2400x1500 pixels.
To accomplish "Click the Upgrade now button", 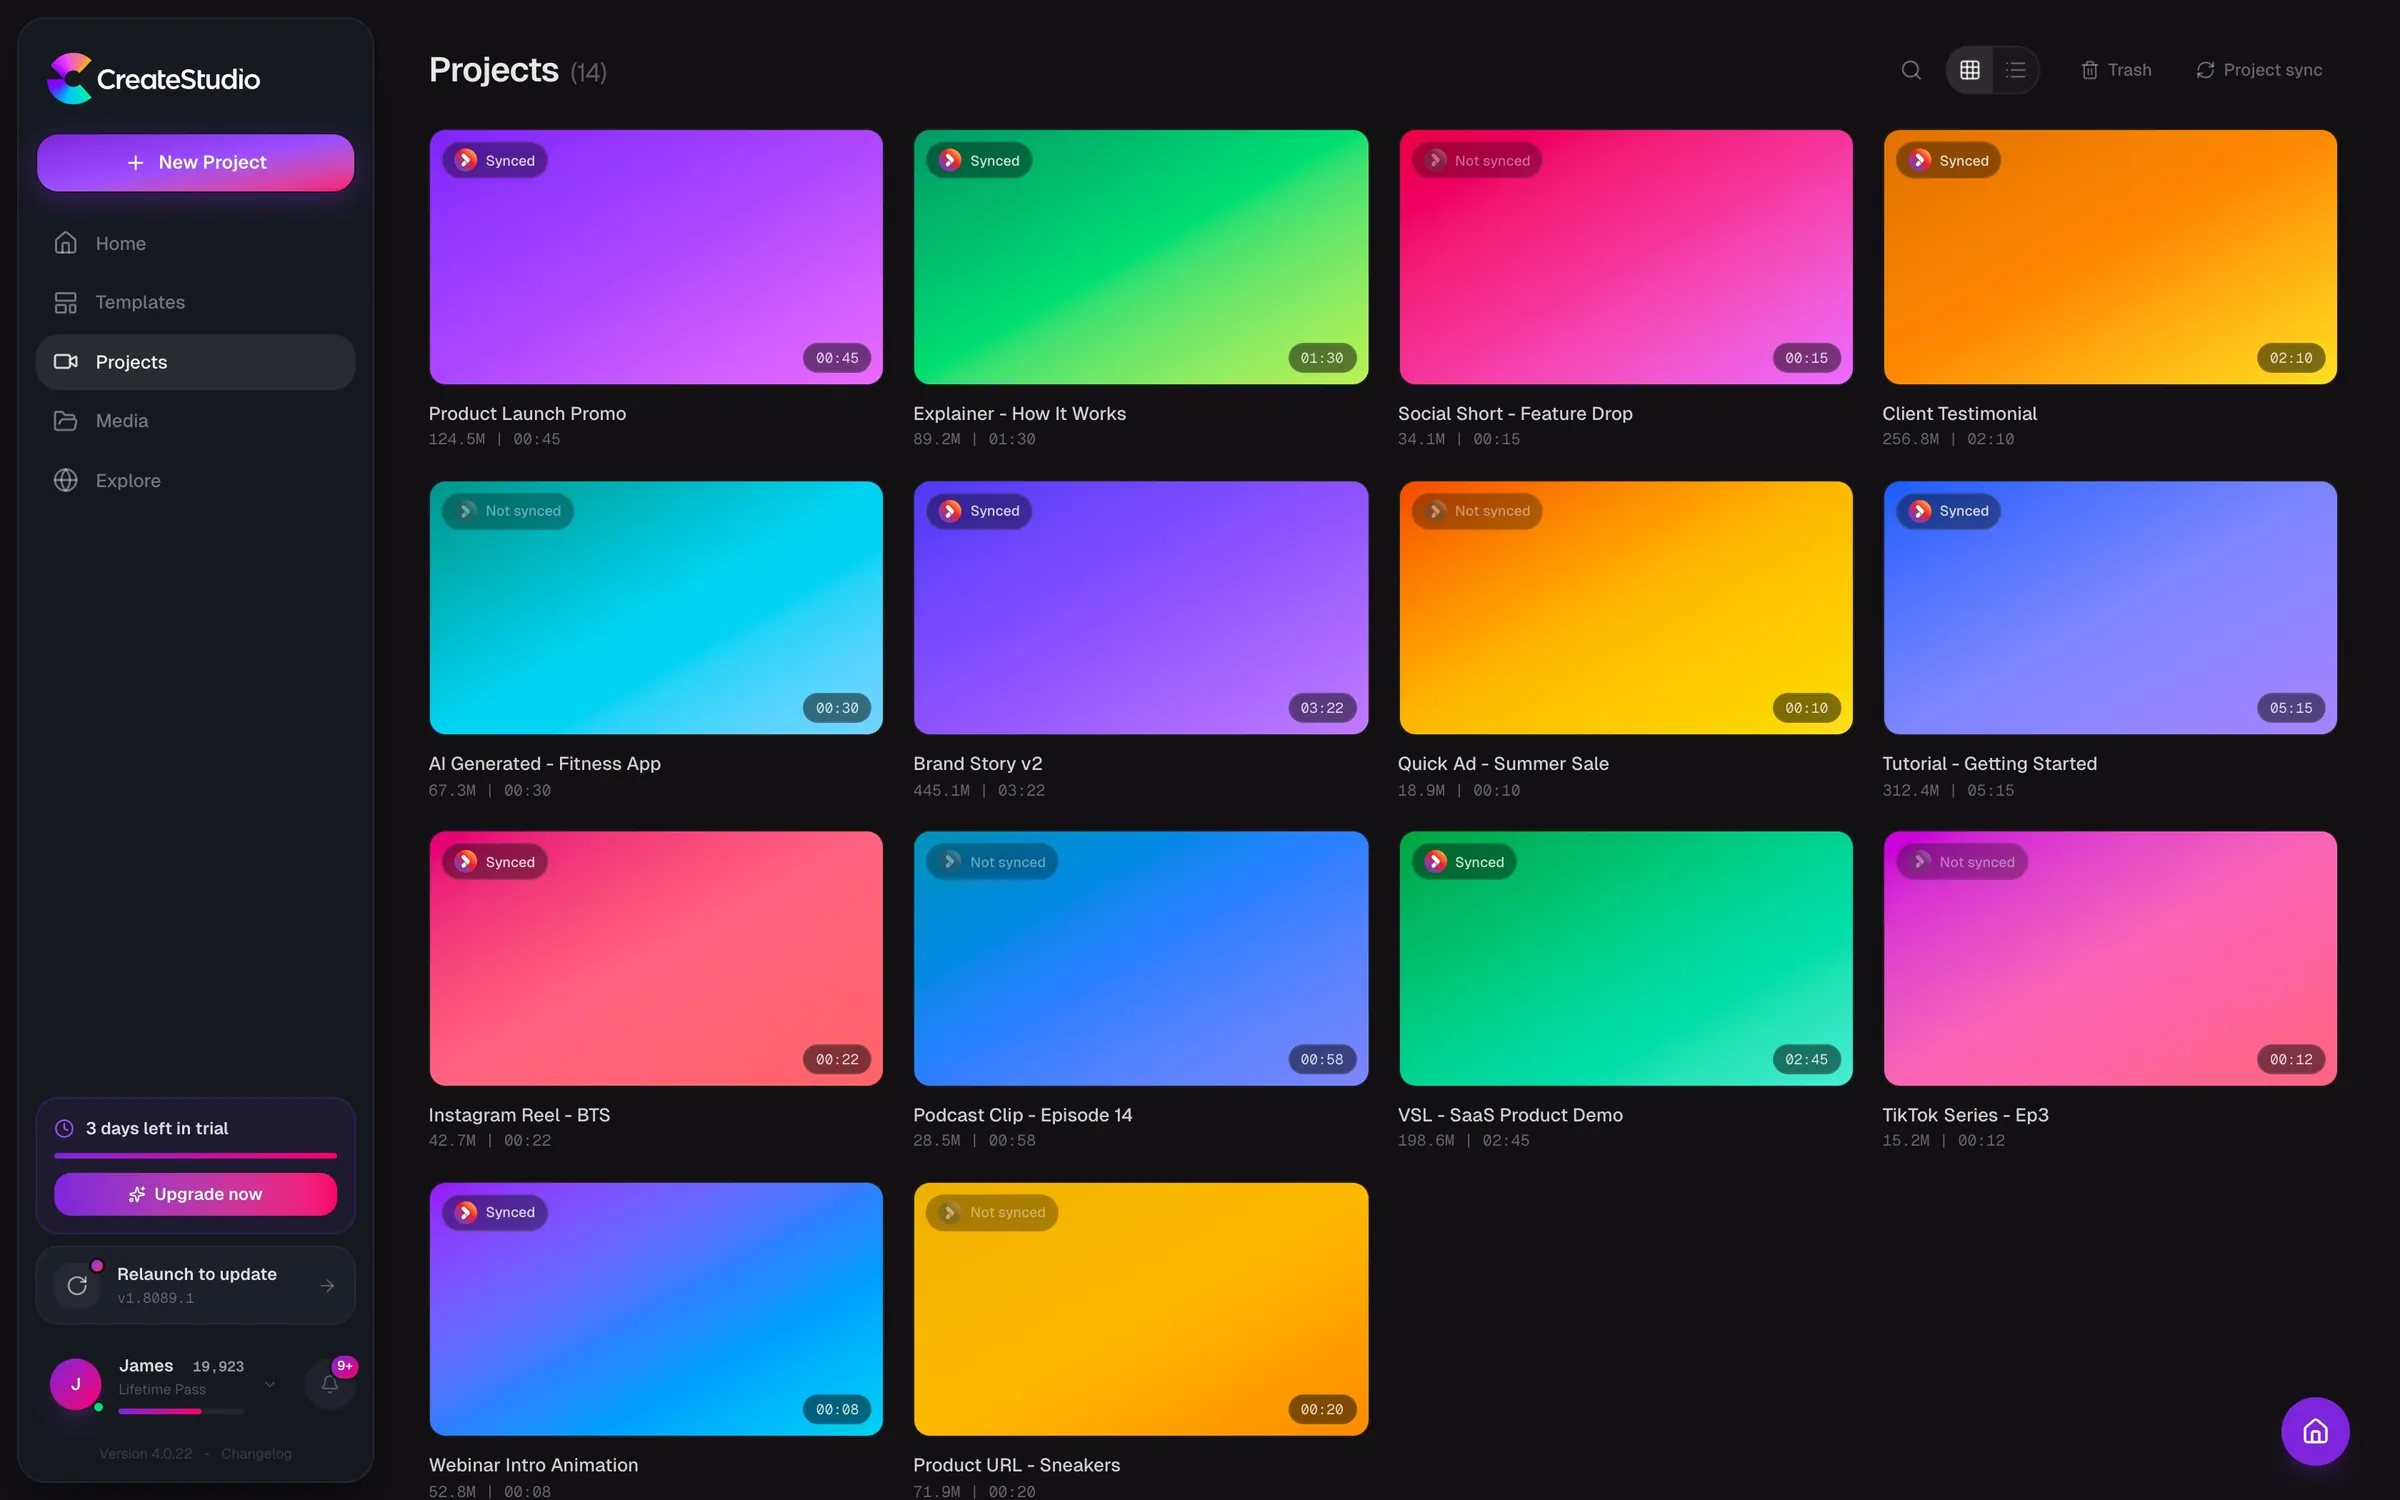I will pyautogui.click(x=196, y=1194).
